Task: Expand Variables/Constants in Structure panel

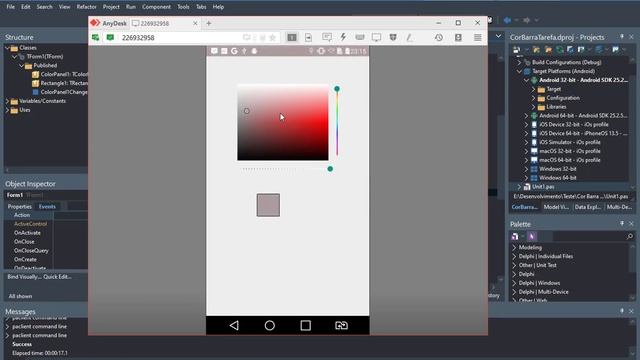Action: pyautogui.click(x=7, y=101)
